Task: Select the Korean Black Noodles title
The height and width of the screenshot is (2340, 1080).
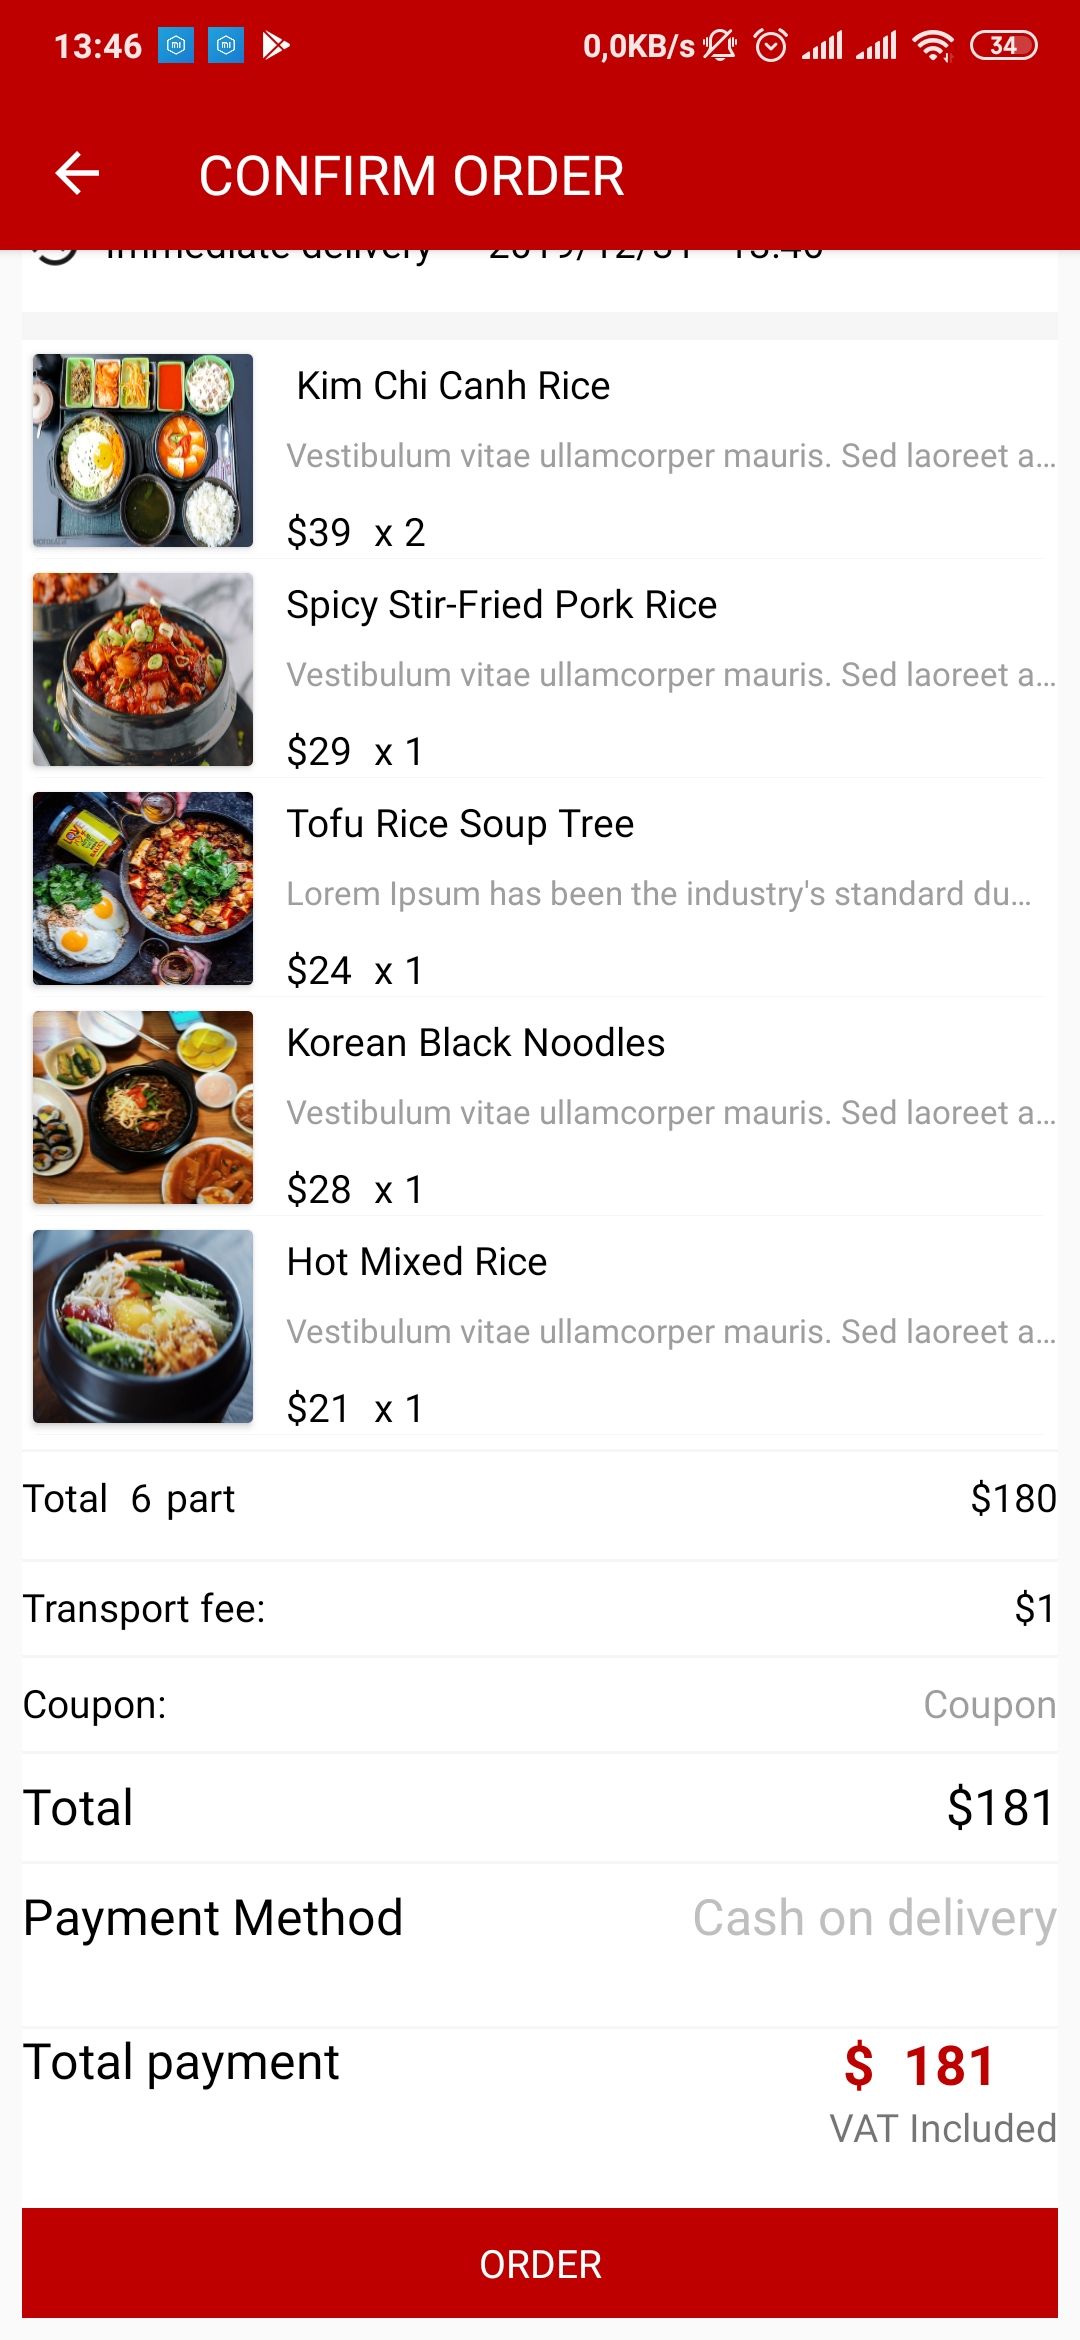Action: coord(476,1043)
